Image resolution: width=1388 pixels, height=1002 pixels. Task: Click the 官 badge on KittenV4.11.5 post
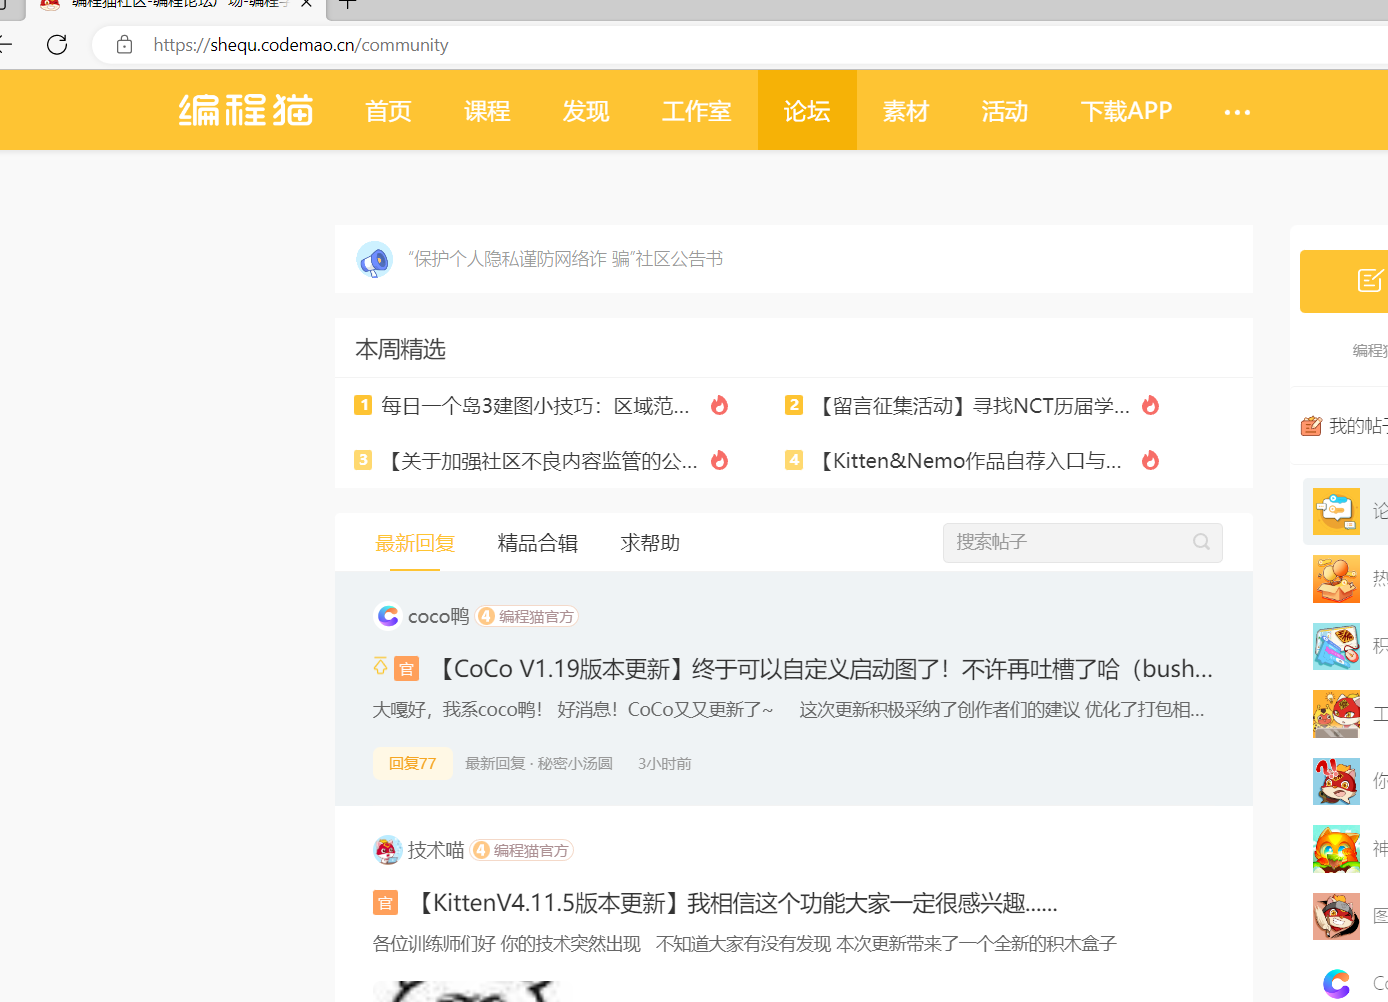coord(385,903)
